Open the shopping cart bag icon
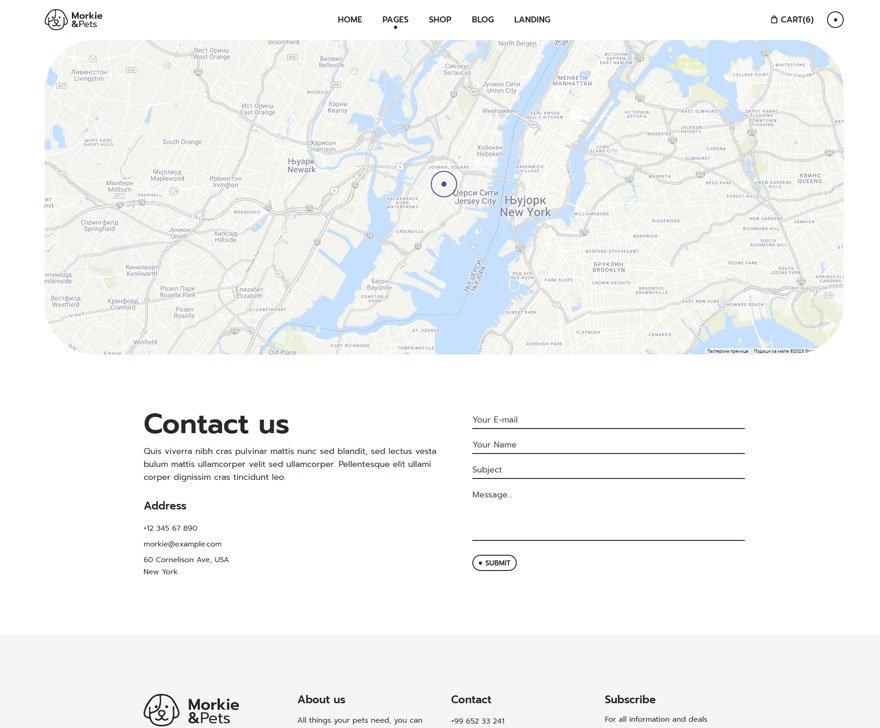 [774, 19]
